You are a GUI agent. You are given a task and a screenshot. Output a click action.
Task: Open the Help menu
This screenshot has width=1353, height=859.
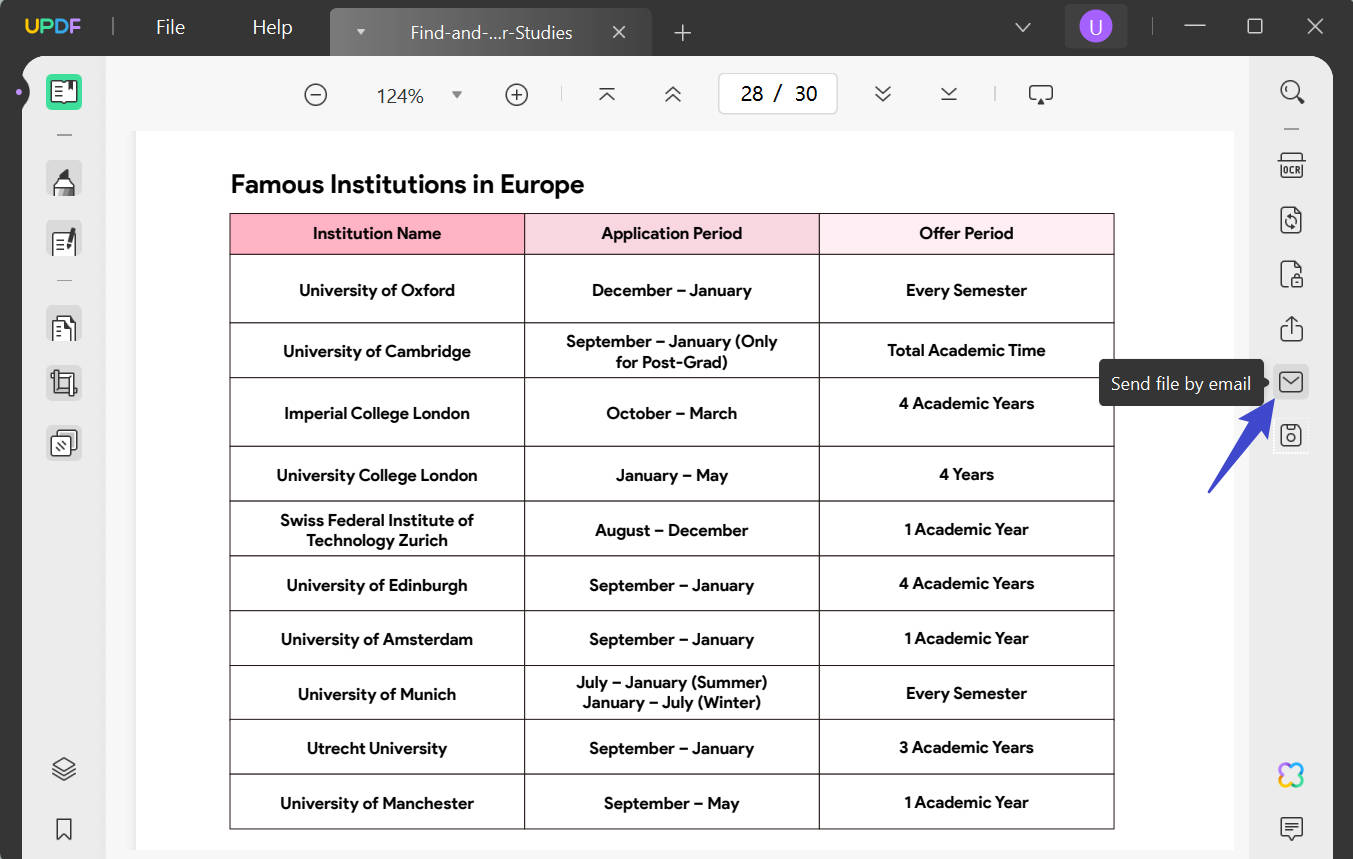[x=272, y=27]
